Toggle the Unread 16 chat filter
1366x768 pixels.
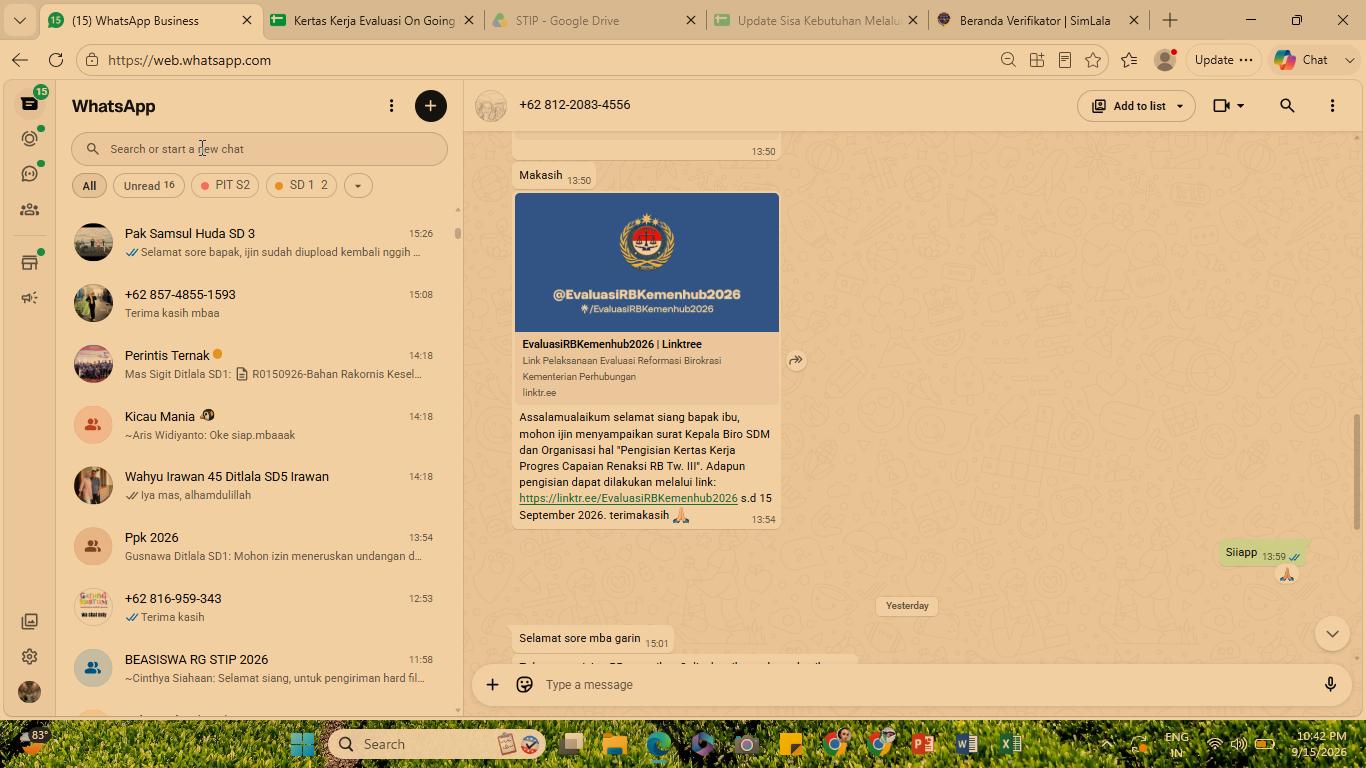point(149,186)
